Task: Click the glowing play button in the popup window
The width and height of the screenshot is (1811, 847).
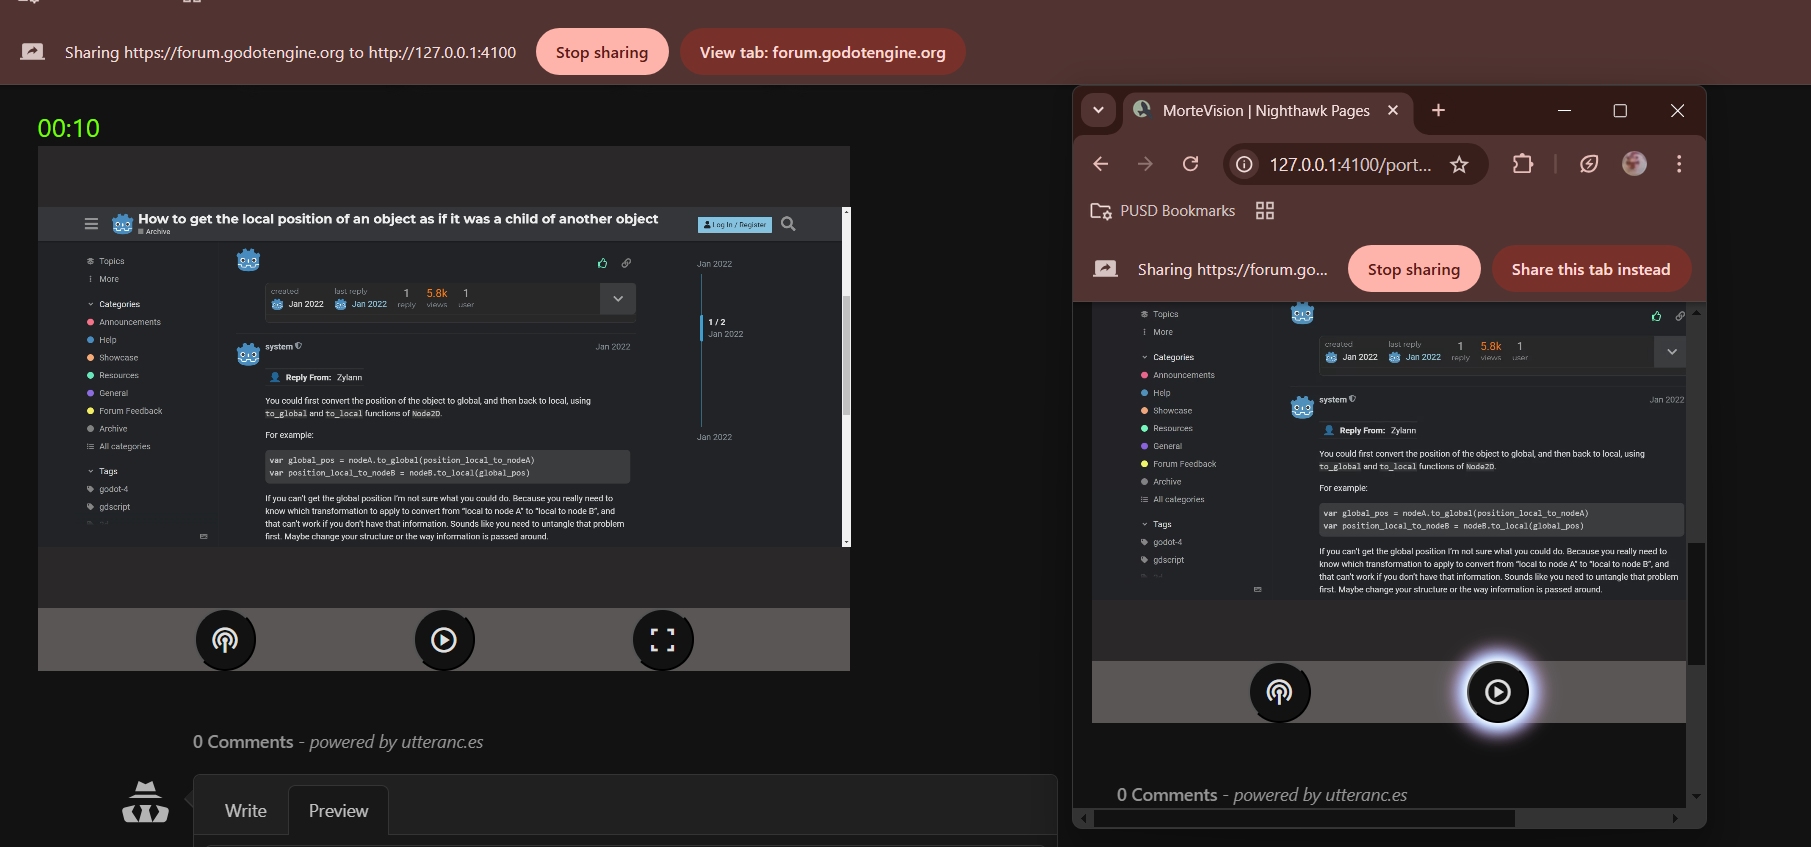Action: [x=1497, y=692]
